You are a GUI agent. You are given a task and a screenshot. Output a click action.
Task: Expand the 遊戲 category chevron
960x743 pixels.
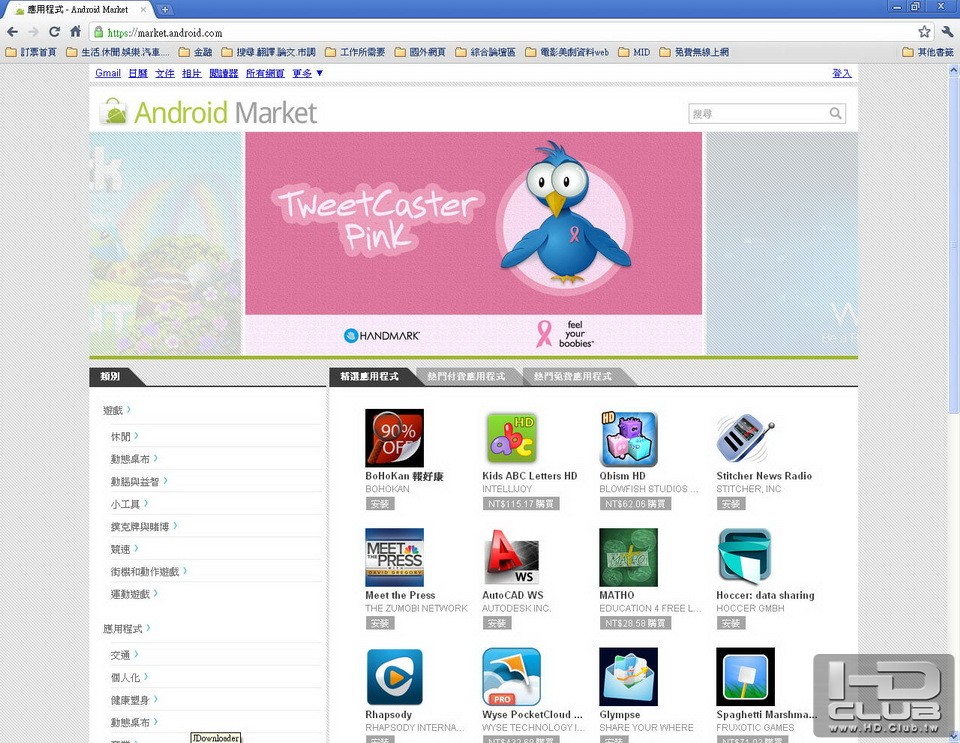tap(129, 409)
